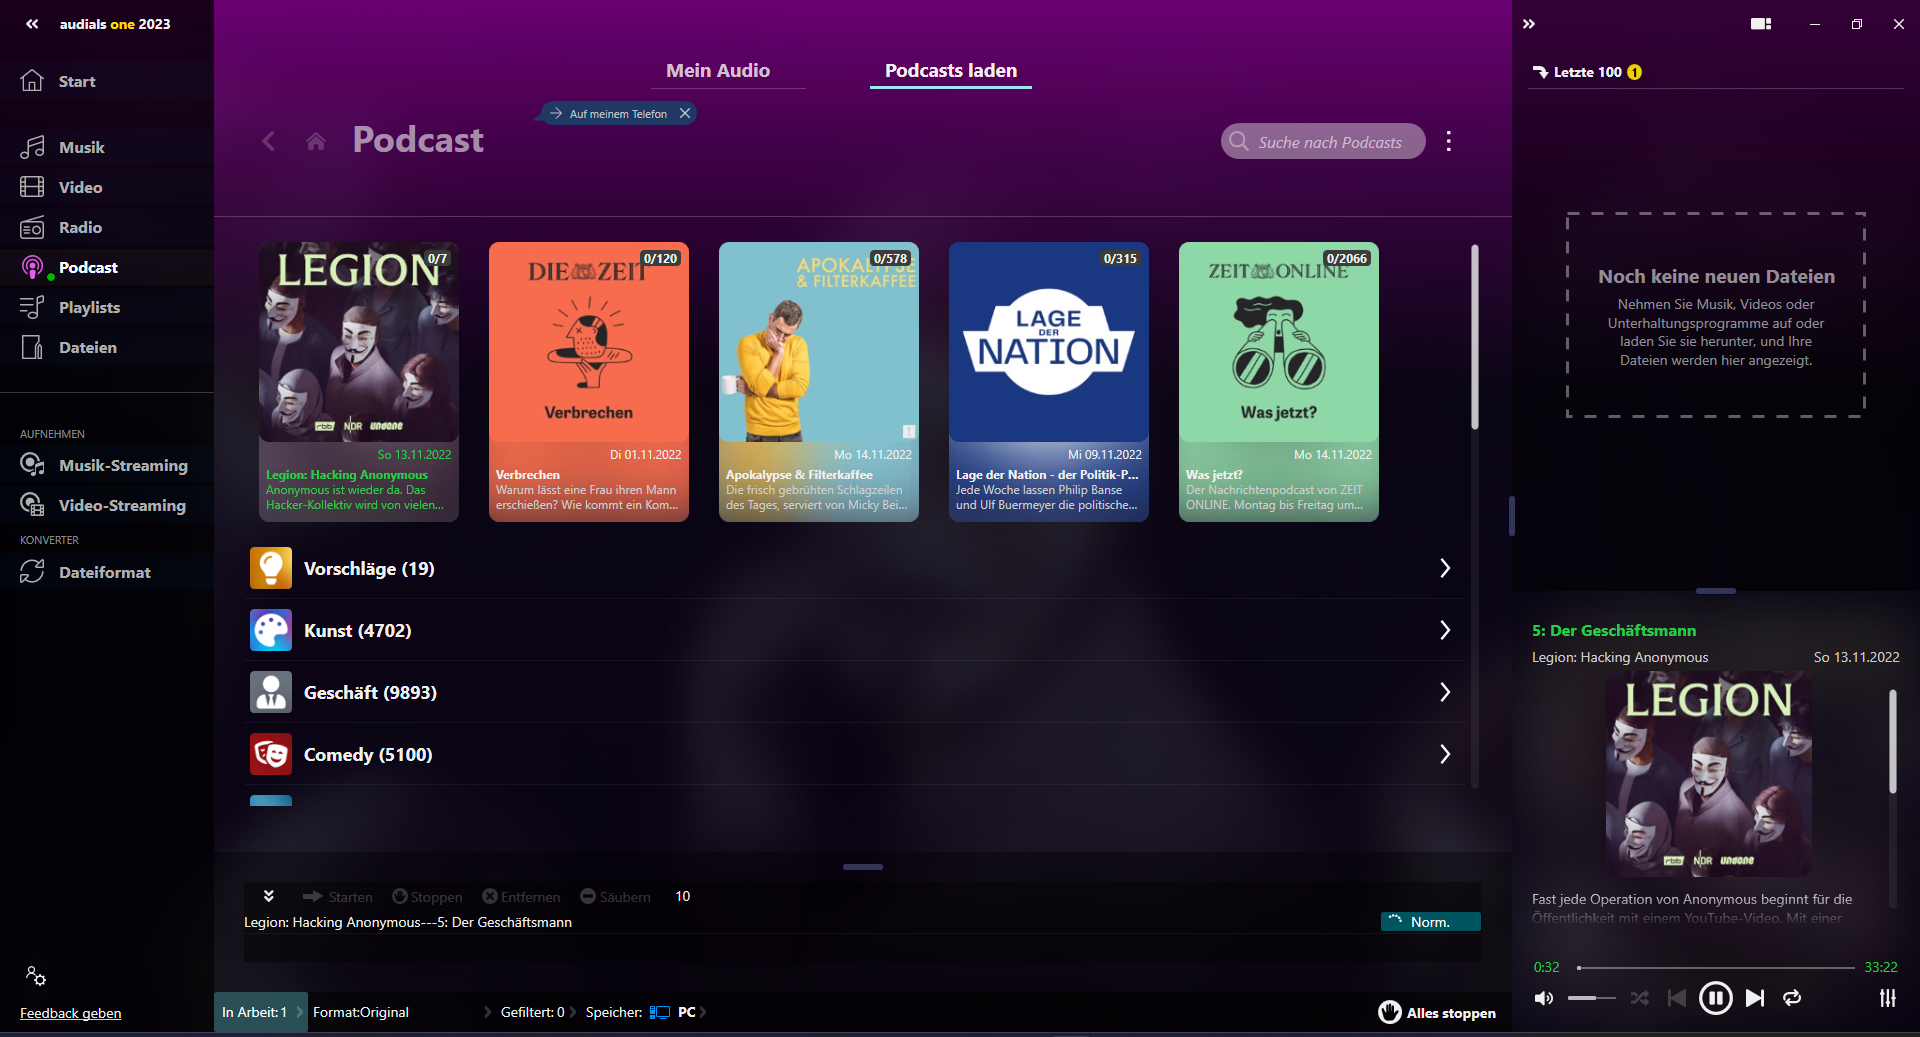Switch to the Mein Audio tab

coord(718,70)
